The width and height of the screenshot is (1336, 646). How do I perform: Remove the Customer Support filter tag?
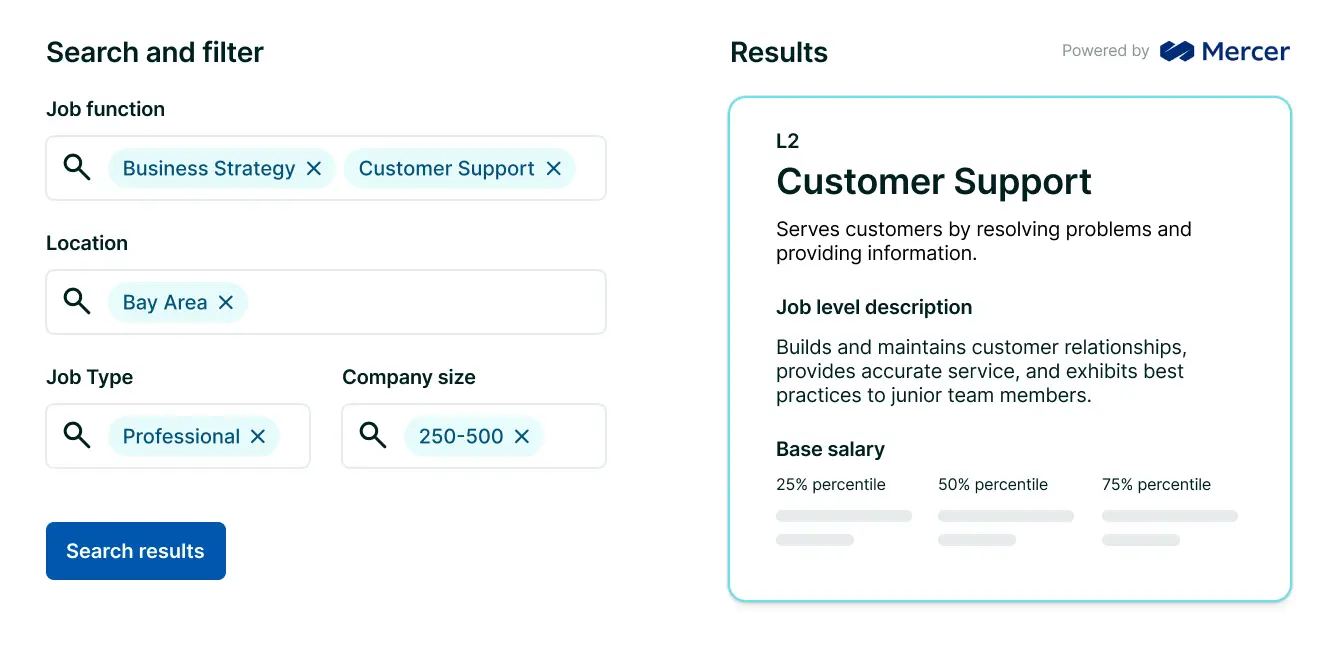click(x=553, y=169)
